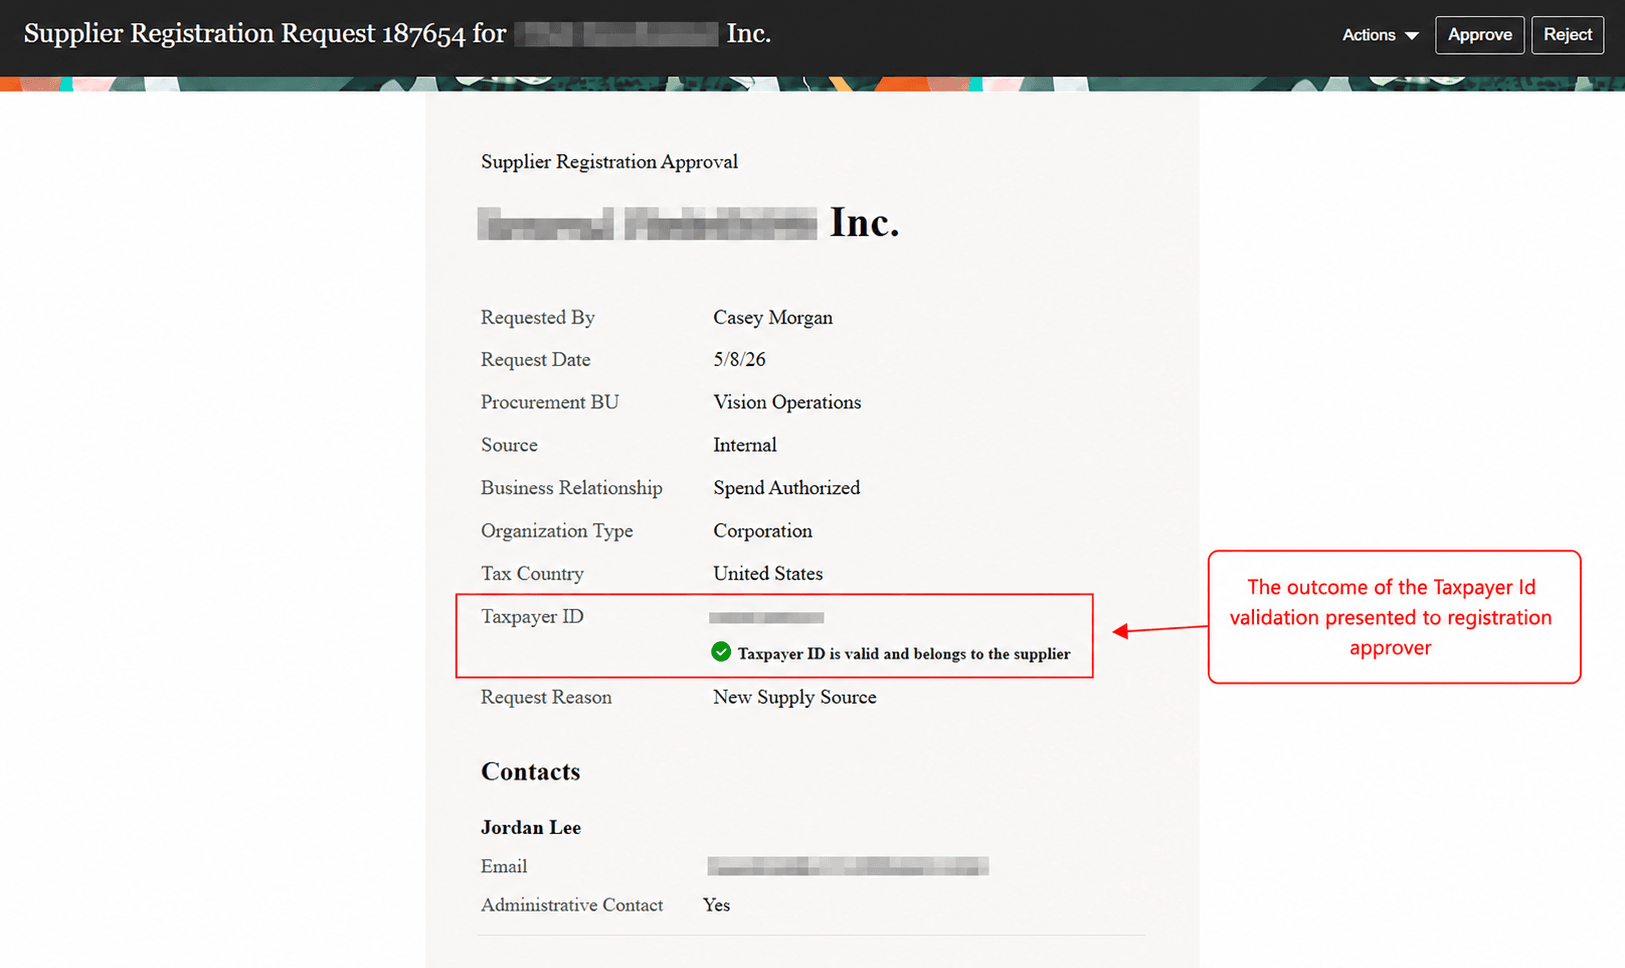Click the 'Request Date' label
The image size is (1625, 968).
[536, 359]
